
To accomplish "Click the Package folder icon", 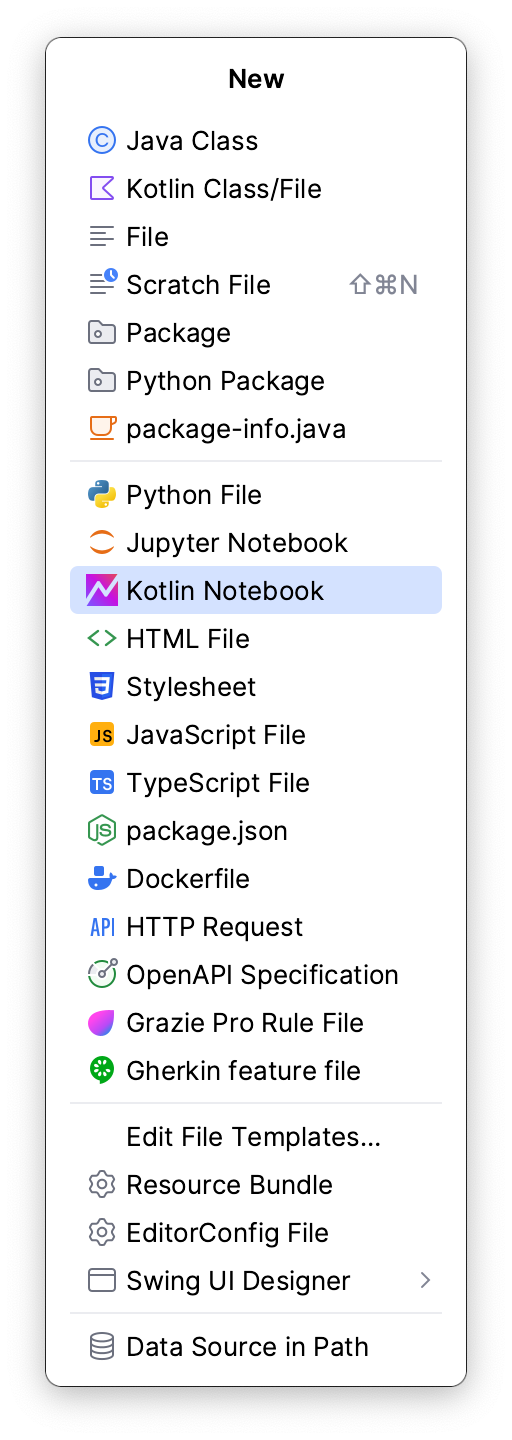I will pos(102,333).
